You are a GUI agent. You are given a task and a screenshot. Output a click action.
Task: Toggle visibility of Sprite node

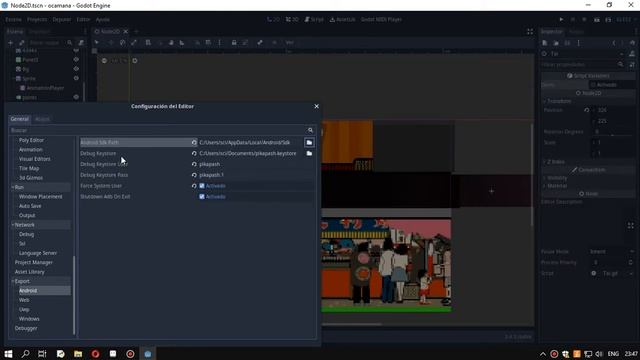pos(76,78)
